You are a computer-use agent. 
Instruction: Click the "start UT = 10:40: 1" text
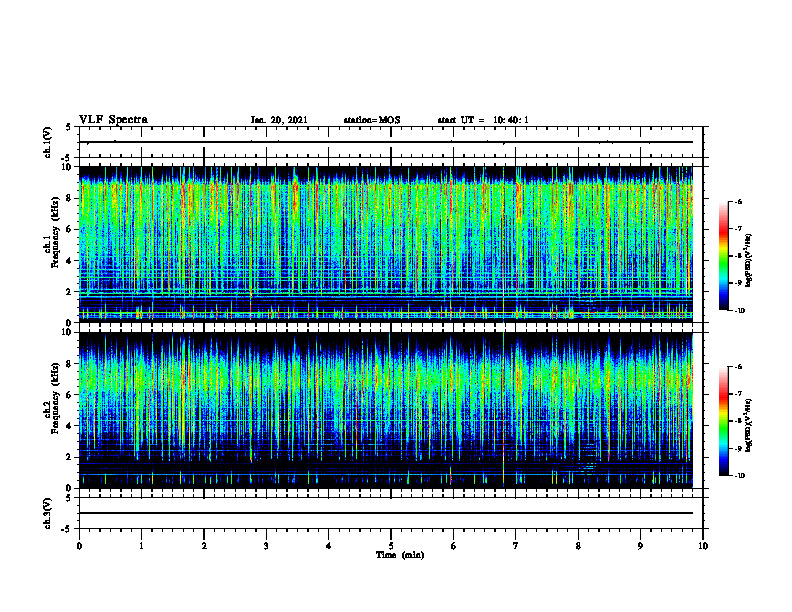[483, 120]
